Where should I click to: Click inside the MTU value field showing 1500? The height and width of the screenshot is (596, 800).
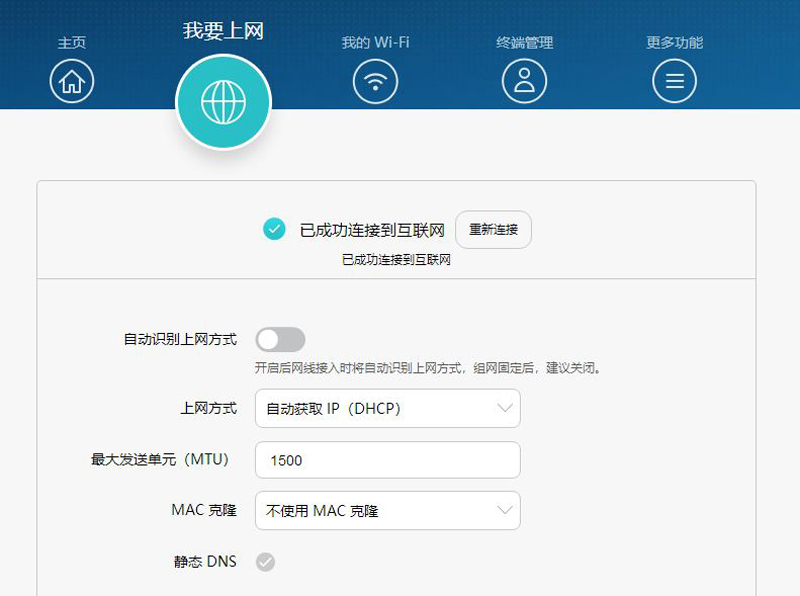coord(388,459)
